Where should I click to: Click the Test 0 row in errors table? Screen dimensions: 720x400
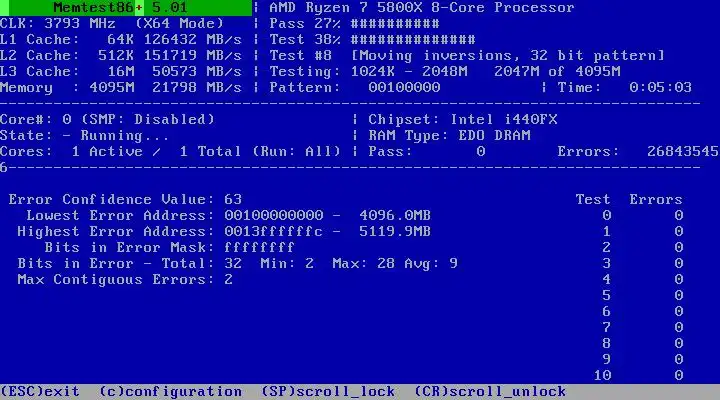pyautogui.click(x=643, y=215)
